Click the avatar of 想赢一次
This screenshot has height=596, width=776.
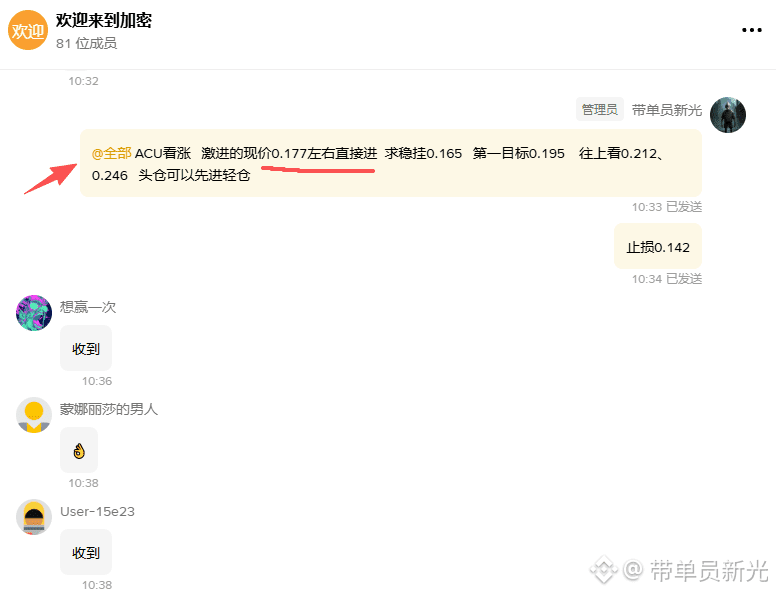[34, 313]
